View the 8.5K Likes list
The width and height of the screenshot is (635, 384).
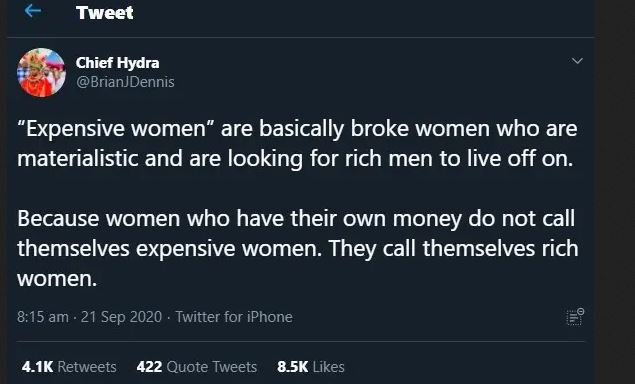pos(311,367)
